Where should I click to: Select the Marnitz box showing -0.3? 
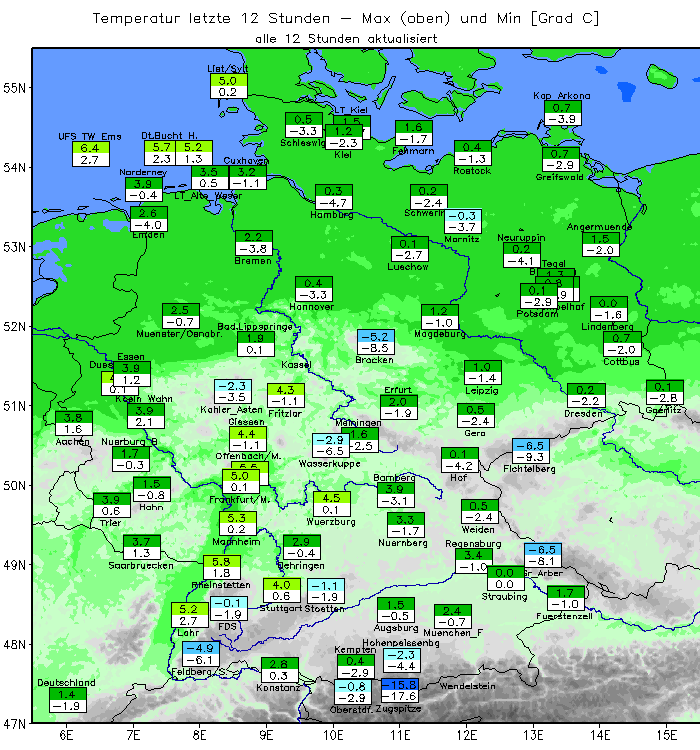(463, 221)
